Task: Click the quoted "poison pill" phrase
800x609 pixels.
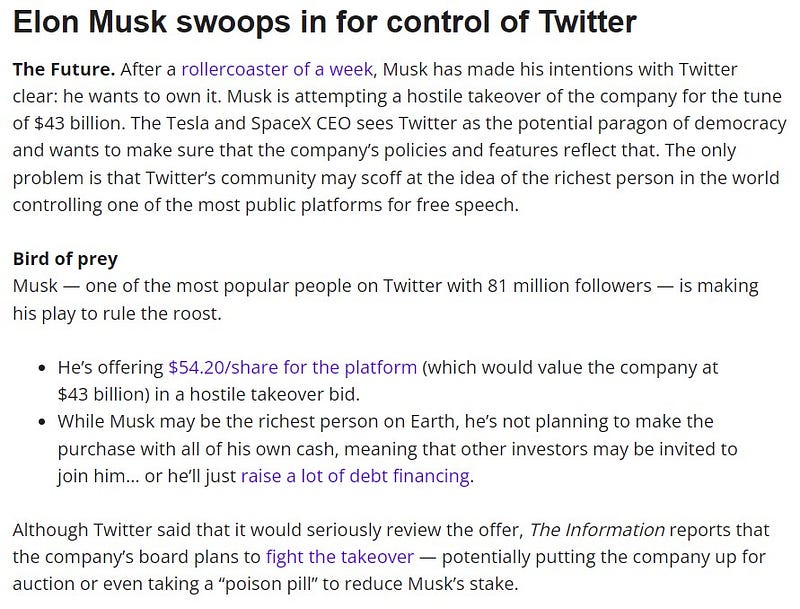Action: pyautogui.click(x=271, y=583)
